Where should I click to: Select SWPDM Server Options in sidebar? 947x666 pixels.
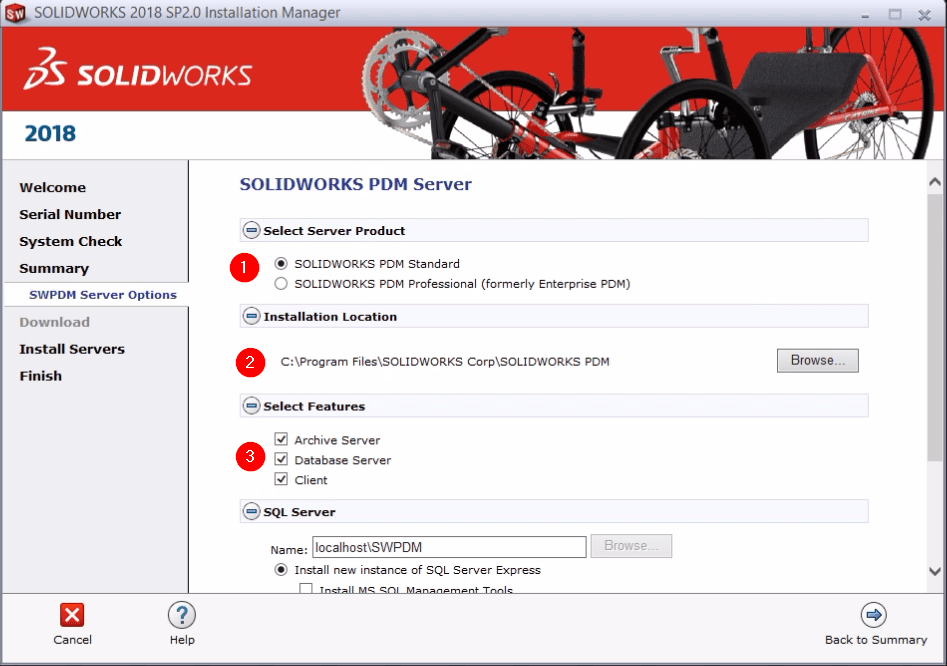click(x=103, y=295)
